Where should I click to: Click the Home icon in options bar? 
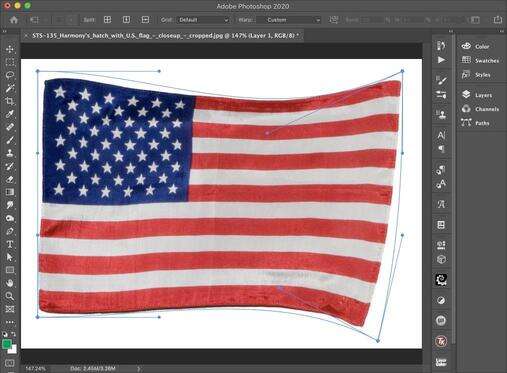[14, 20]
